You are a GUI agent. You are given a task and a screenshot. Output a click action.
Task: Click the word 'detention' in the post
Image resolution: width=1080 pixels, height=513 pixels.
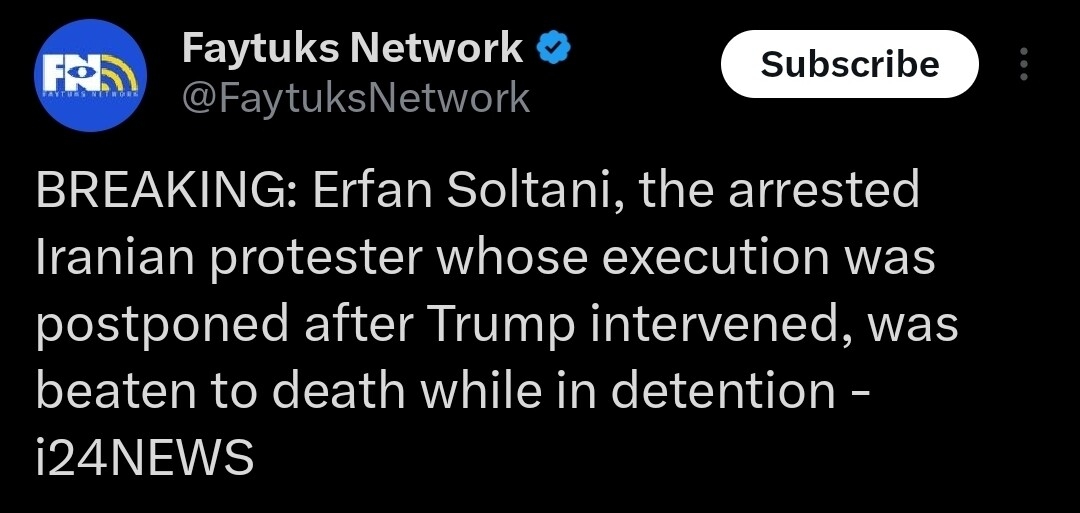[x=723, y=389]
